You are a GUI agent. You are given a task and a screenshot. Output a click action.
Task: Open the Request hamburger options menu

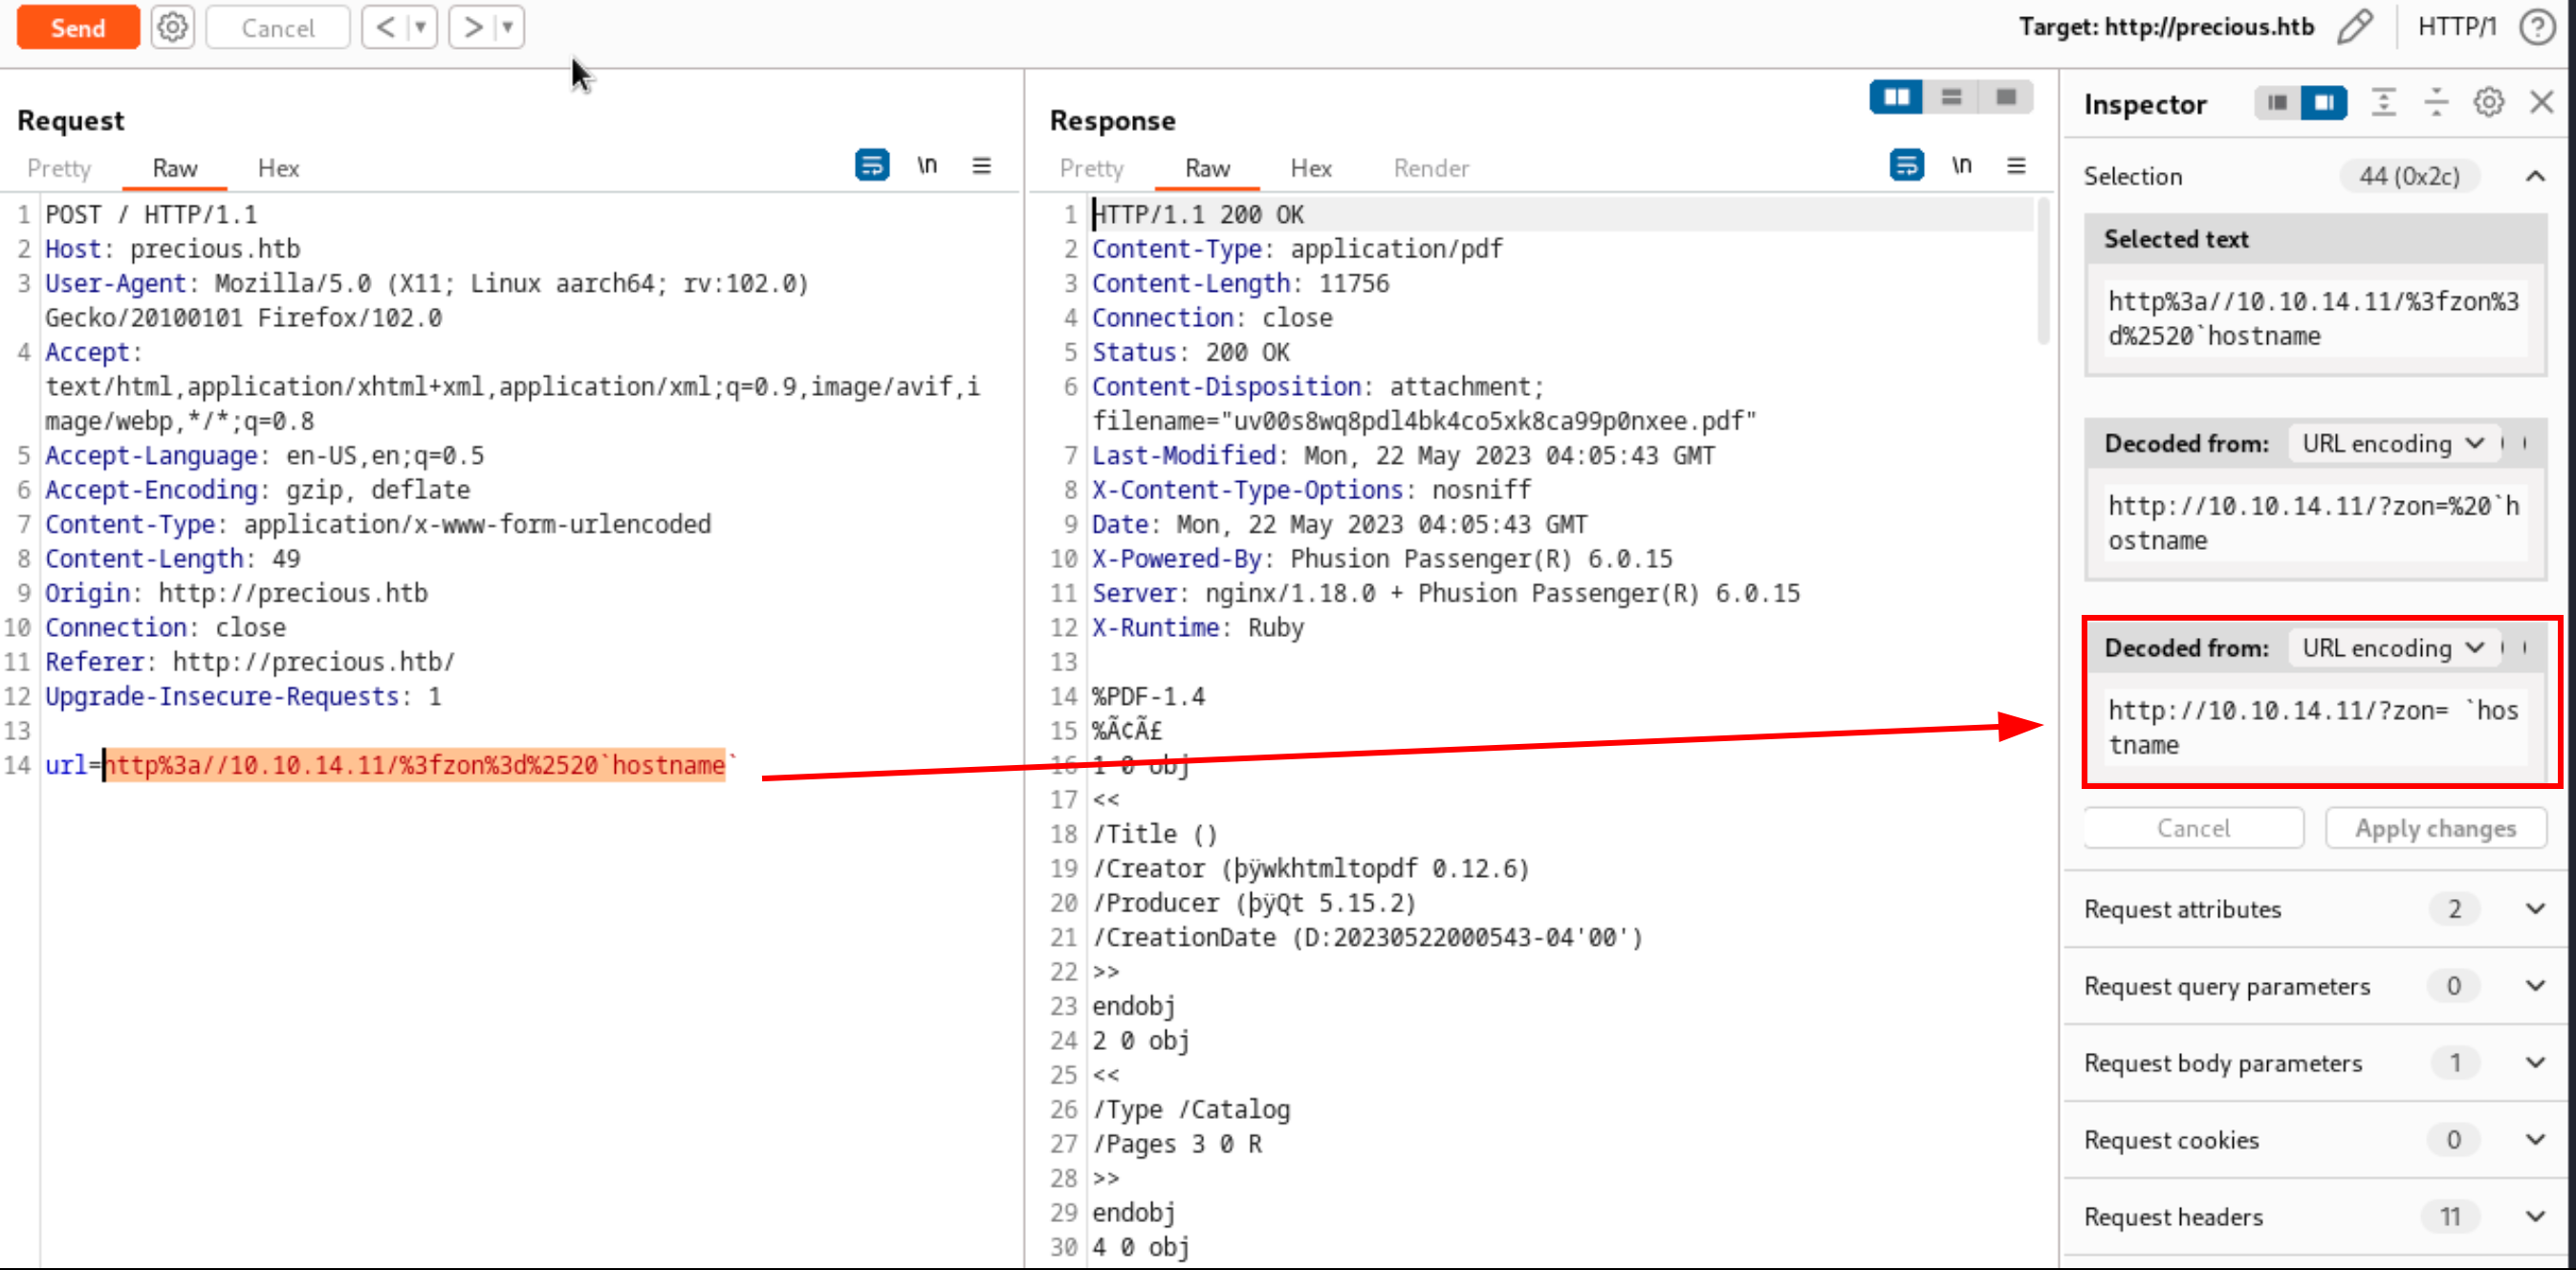(x=981, y=165)
